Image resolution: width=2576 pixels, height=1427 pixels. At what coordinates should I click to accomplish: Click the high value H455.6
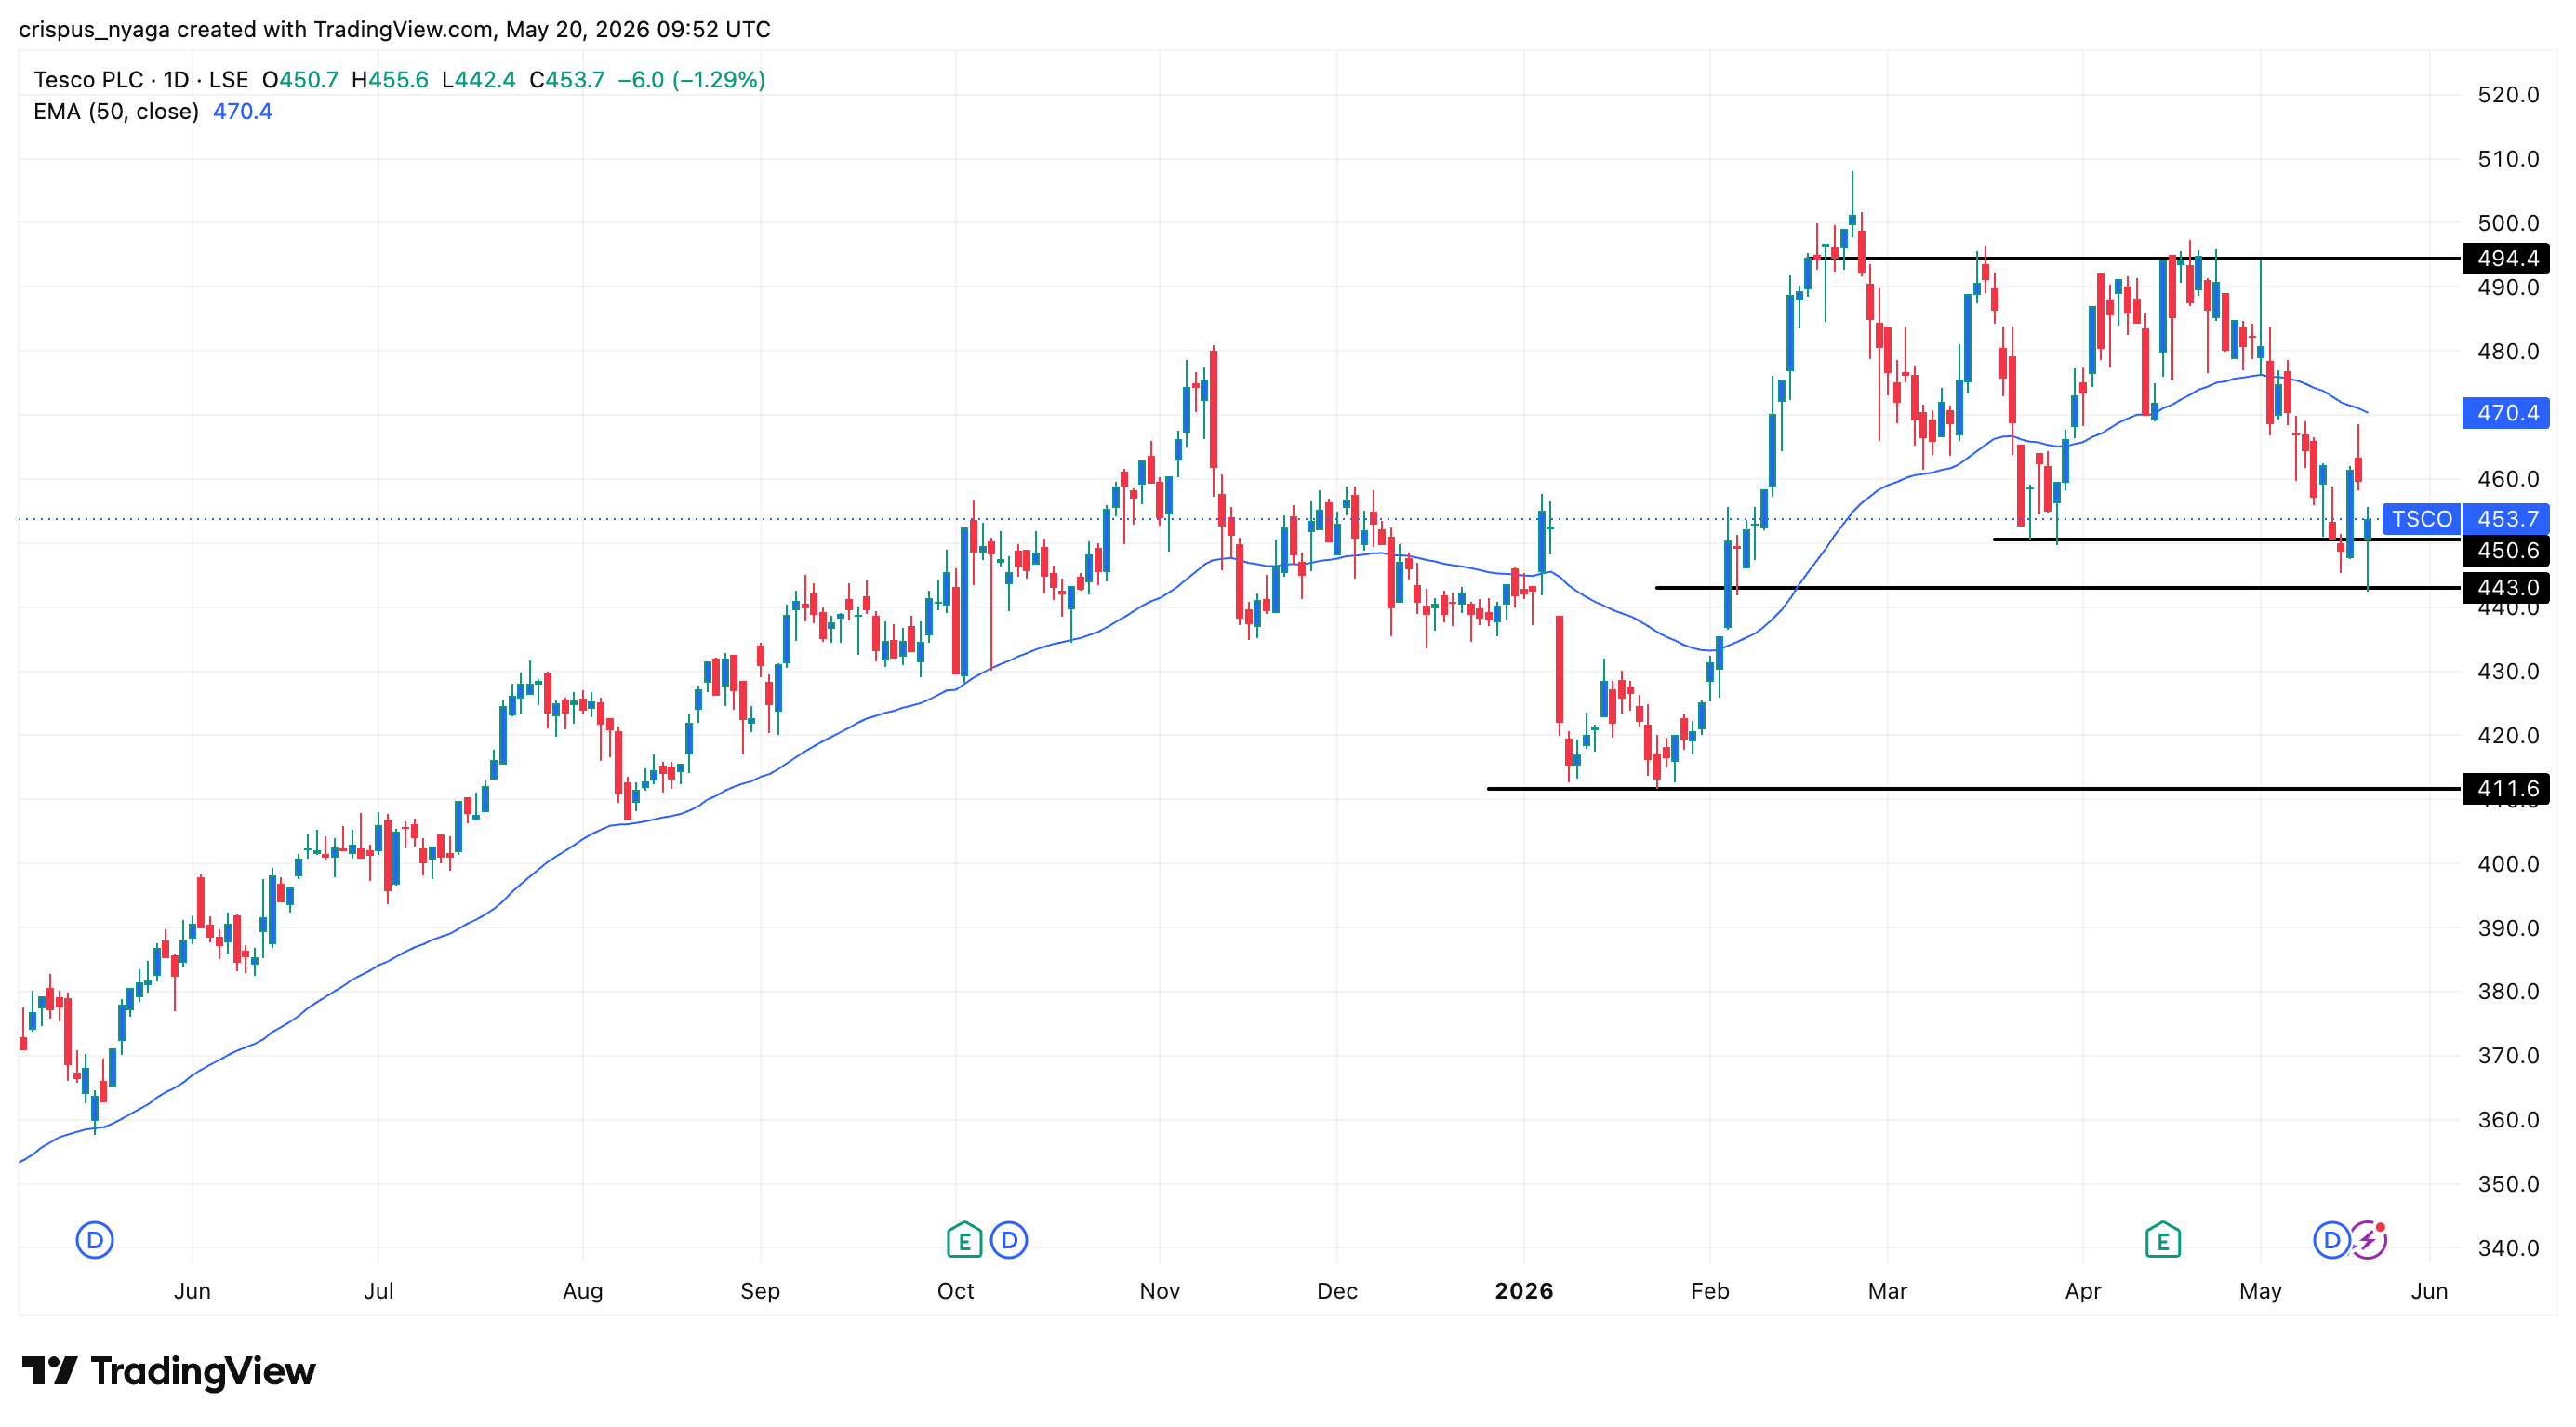390,80
